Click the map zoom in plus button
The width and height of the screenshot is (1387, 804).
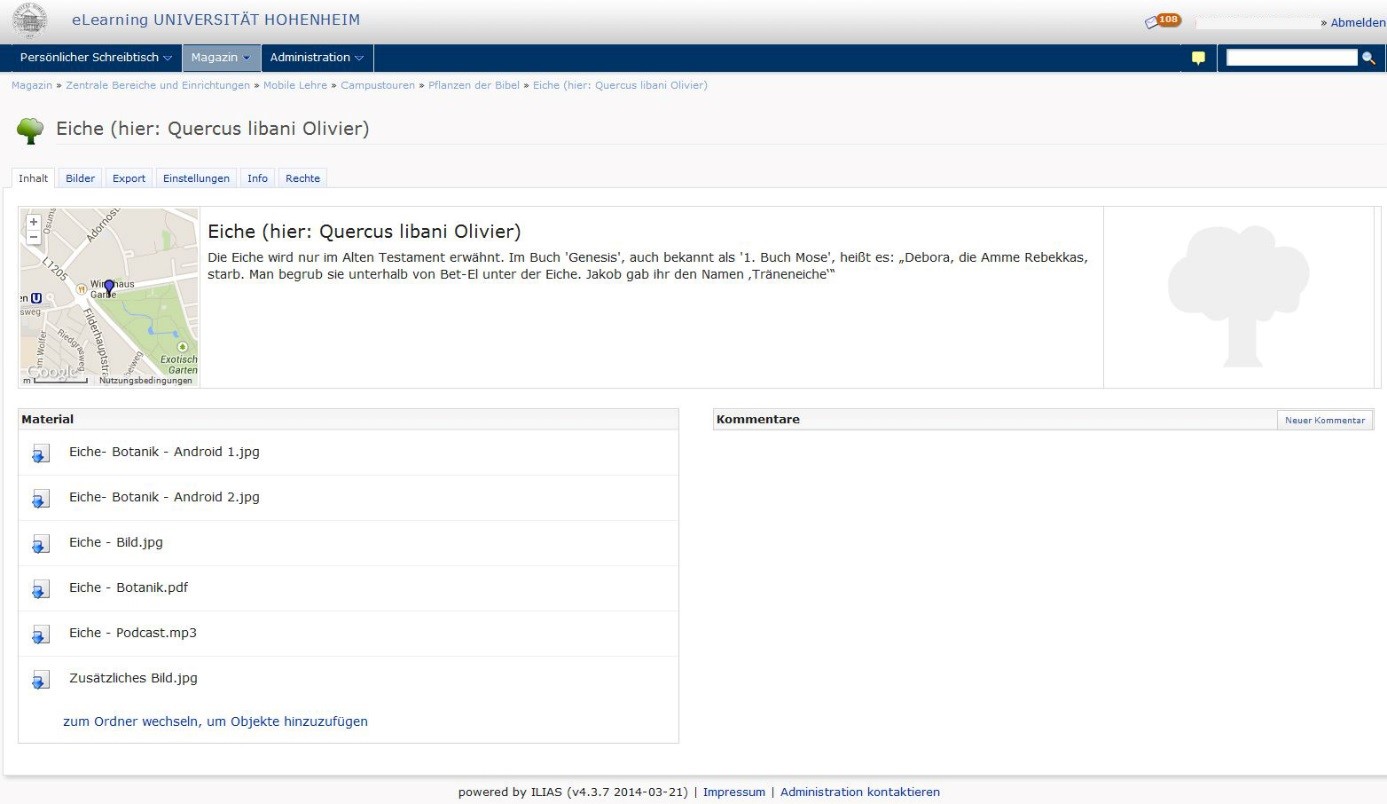[33, 222]
